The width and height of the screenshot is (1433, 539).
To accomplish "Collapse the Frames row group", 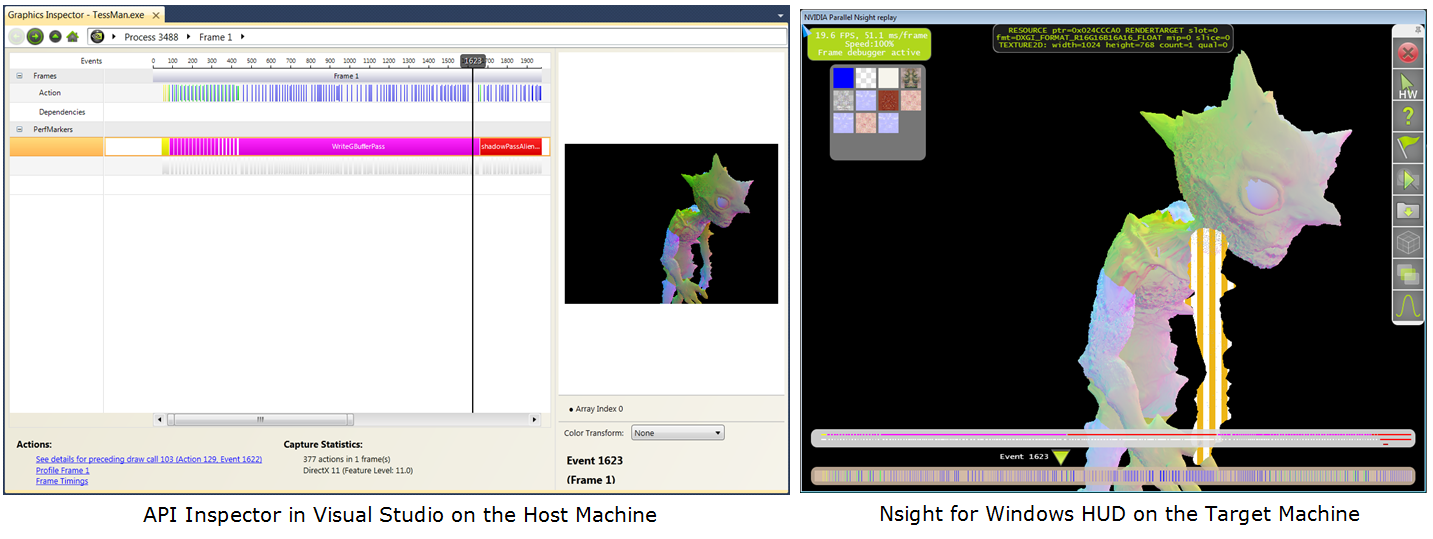I will 19,76.
